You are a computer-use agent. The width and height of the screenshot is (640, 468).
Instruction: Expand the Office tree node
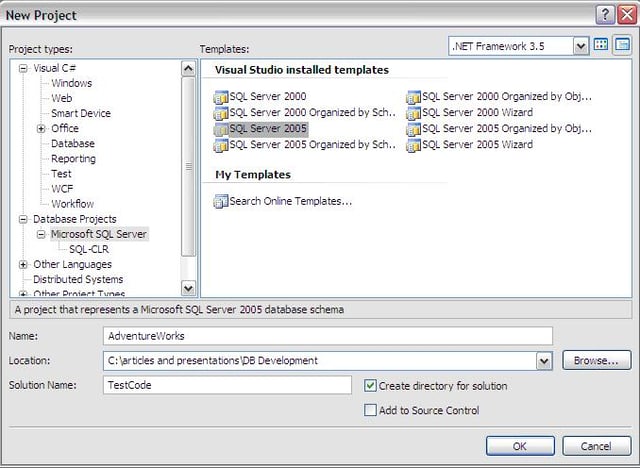[41, 129]
